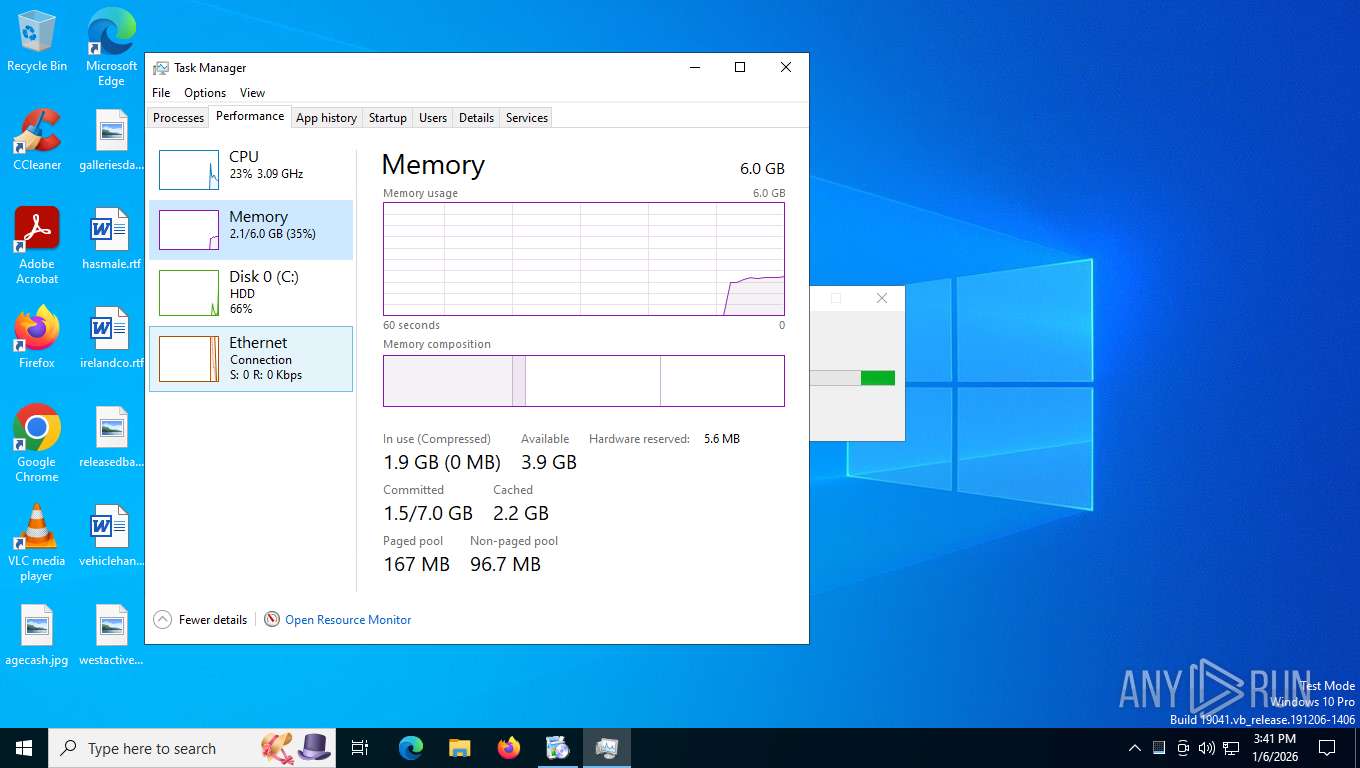Click the 1.9 GB (0 MB) In use value
The image size is (1360, 768).
442,462
